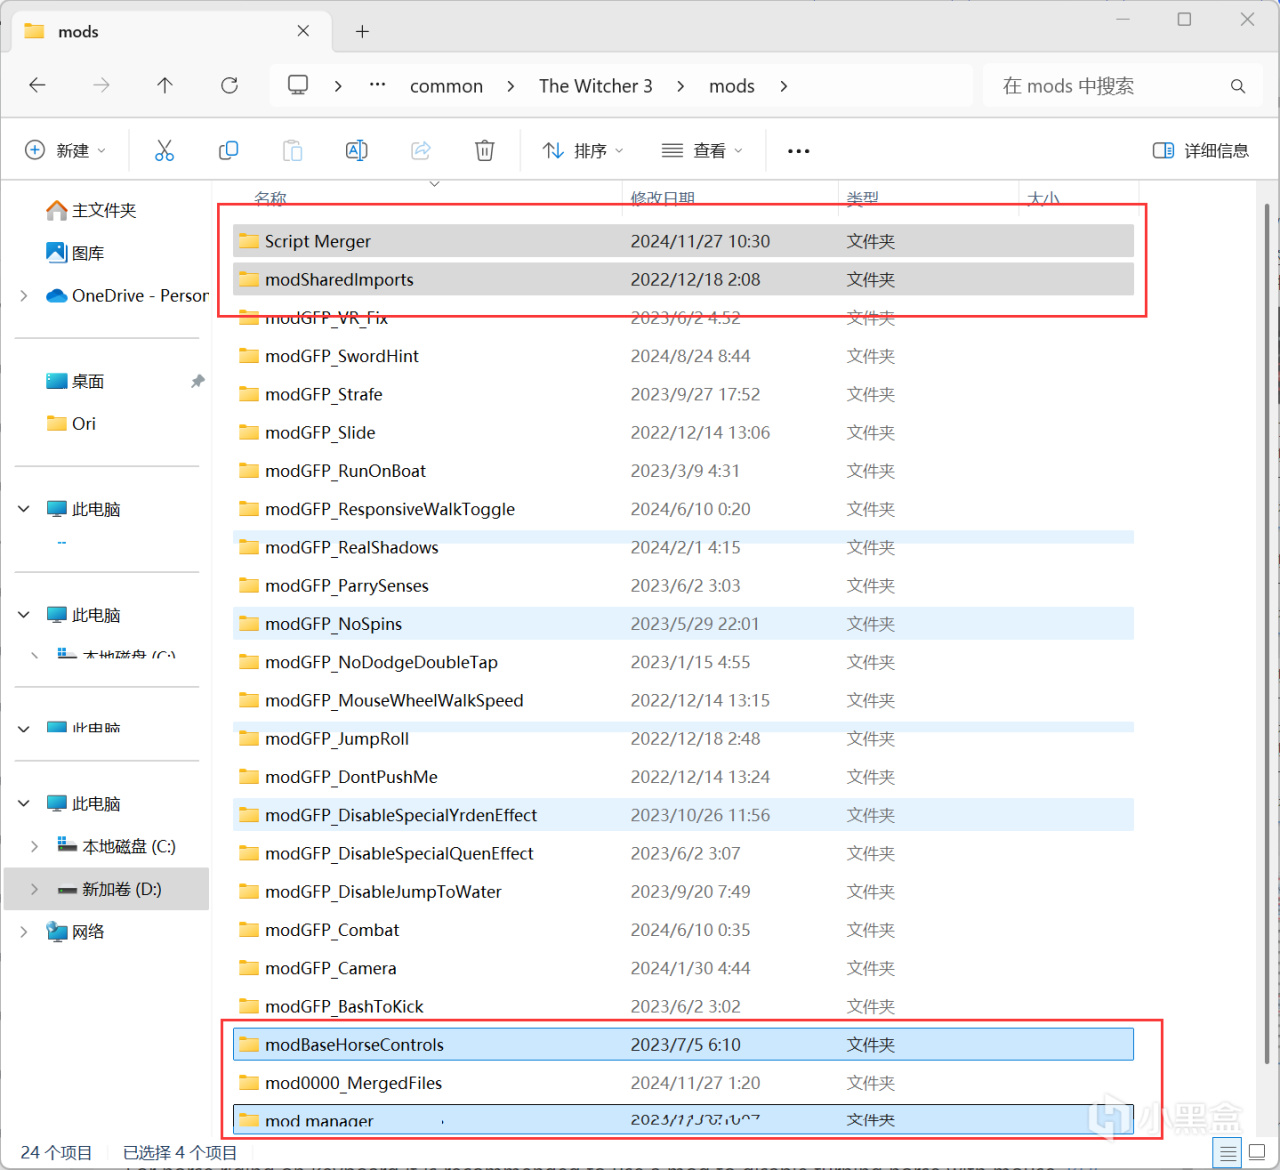Copy the selected folders
The height and width of the screenshot is (1170, 1280).
[228, 151]
